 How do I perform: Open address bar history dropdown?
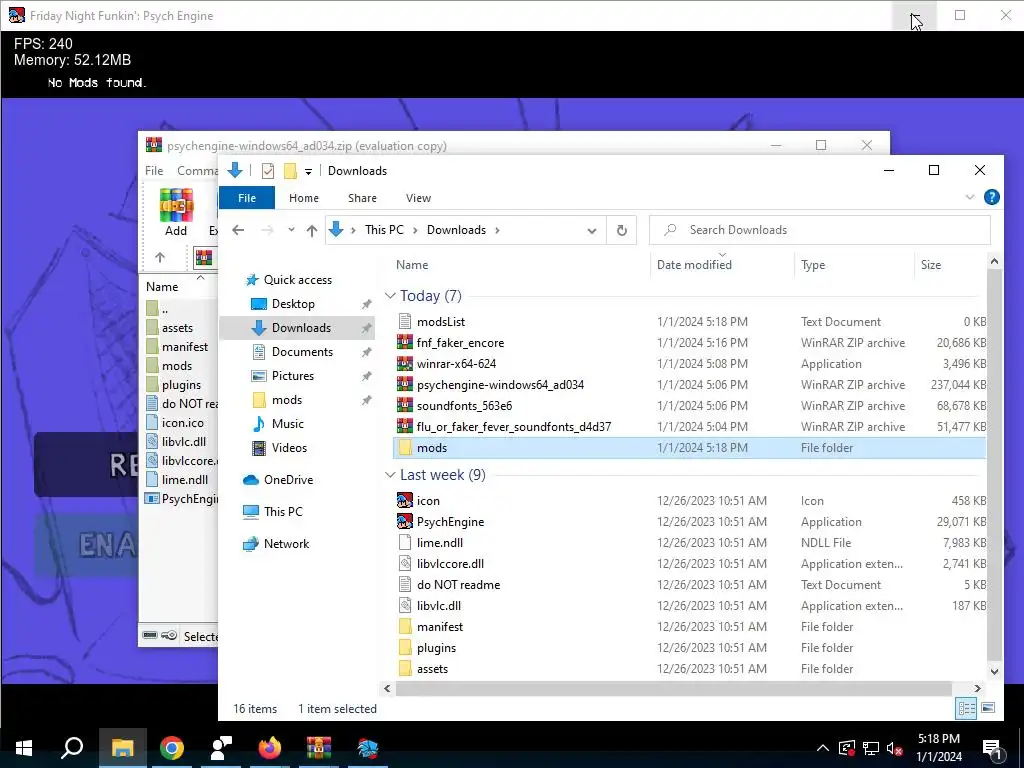(592, 231)
